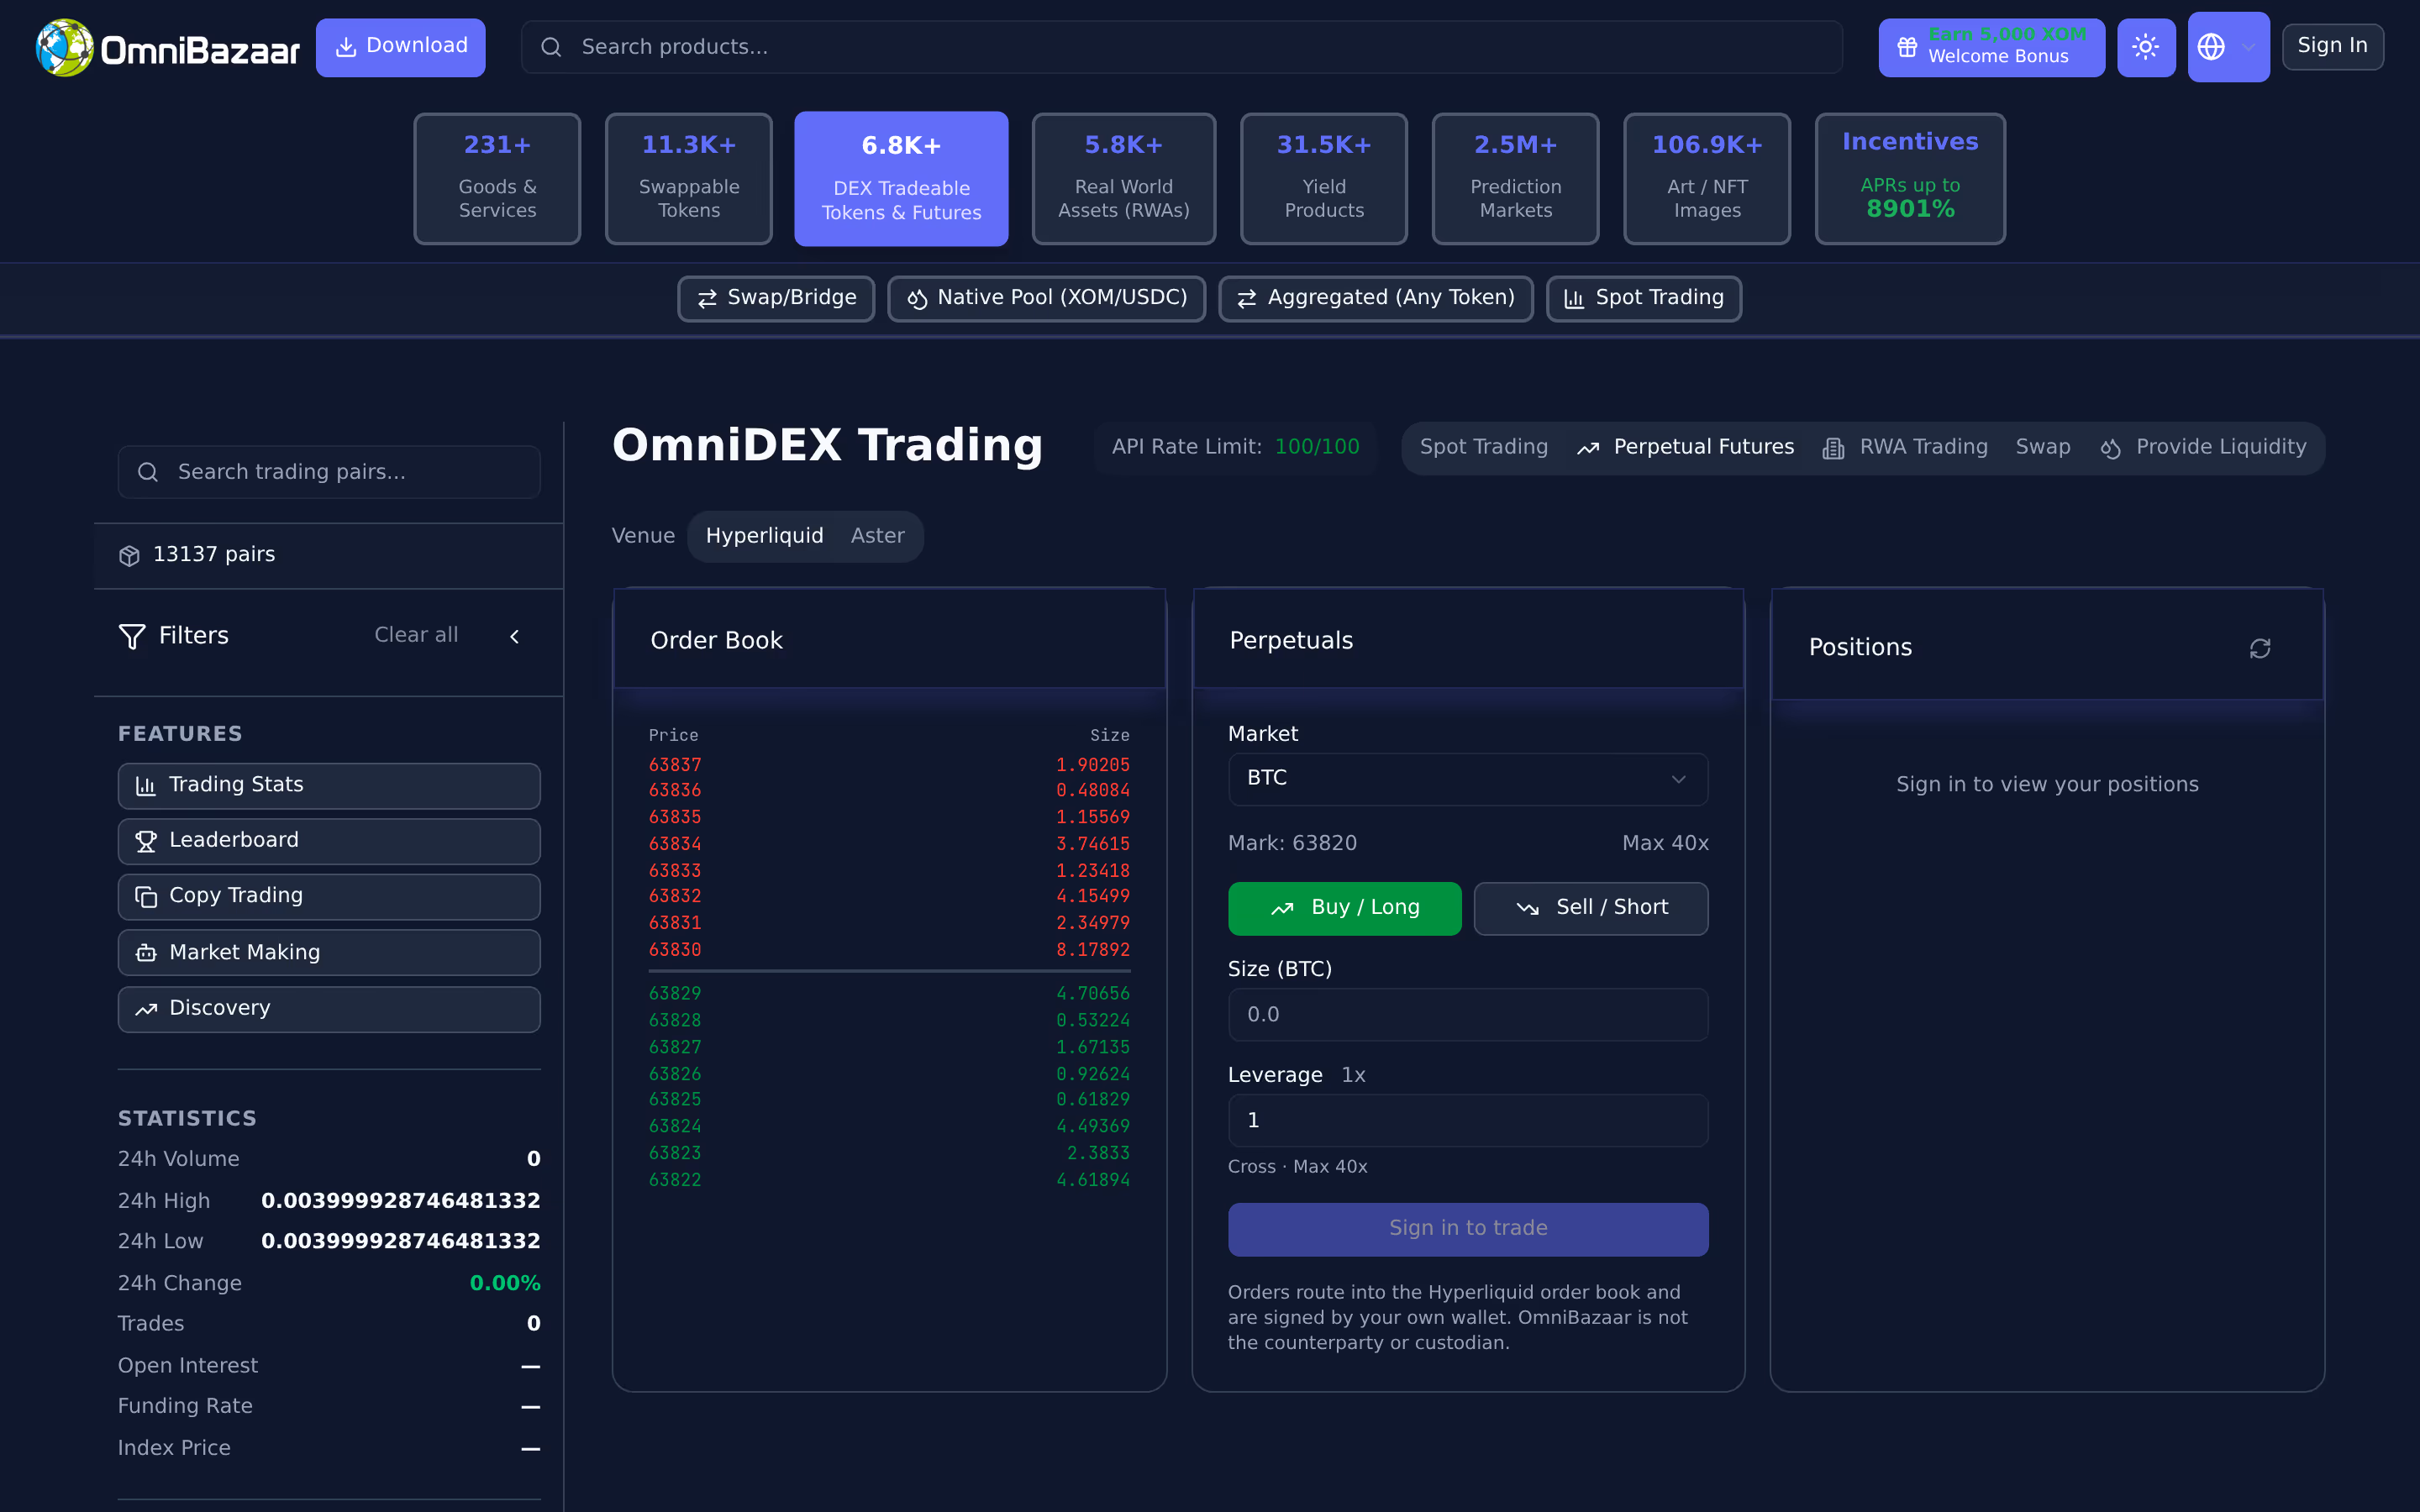This screenshot has height=1512, width=2420.
Task: Select the Hyperliquid venue
Action: [765, 536]
